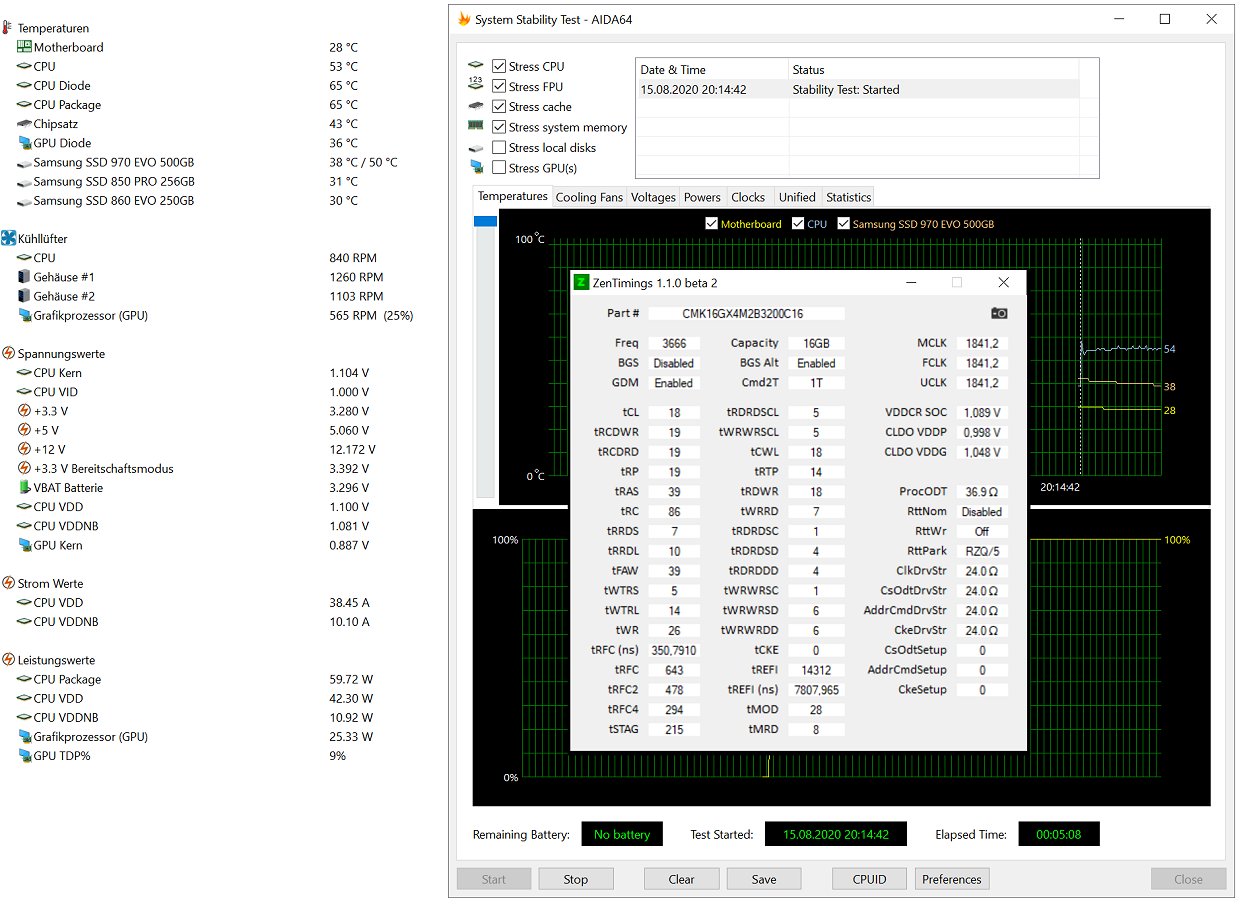This screenshot has height=906, width=1245.
Task: Select the Temperatures tab
Action: (x=512, y=196)
